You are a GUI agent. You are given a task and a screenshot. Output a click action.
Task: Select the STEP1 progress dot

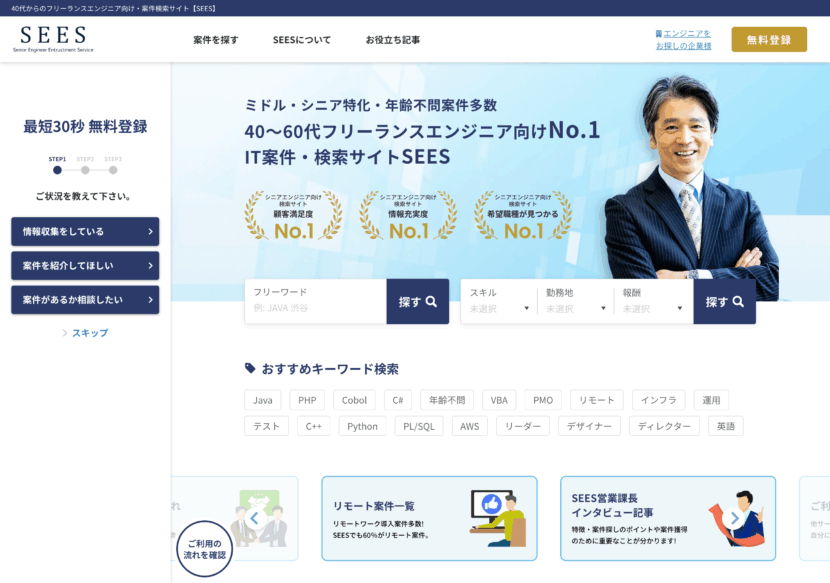[x=57, y=170]
